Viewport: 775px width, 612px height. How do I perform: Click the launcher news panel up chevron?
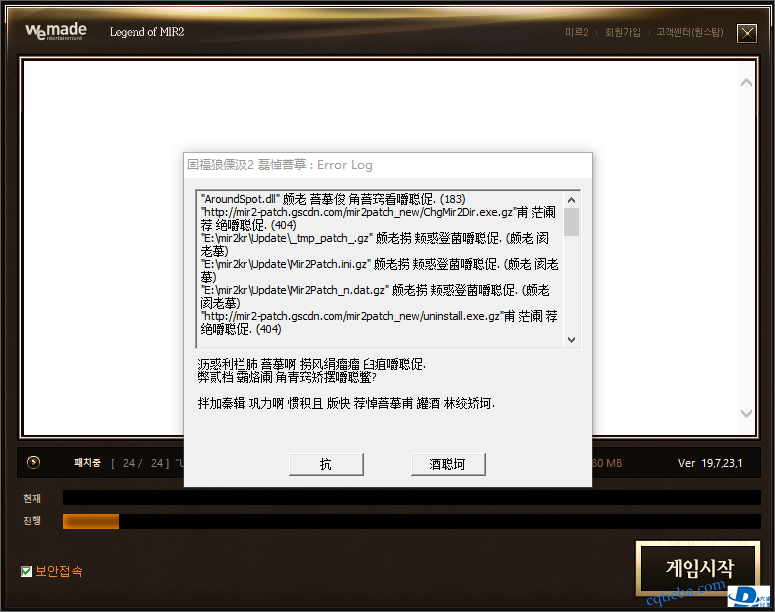pyautogui.click(x=746, y=83)
